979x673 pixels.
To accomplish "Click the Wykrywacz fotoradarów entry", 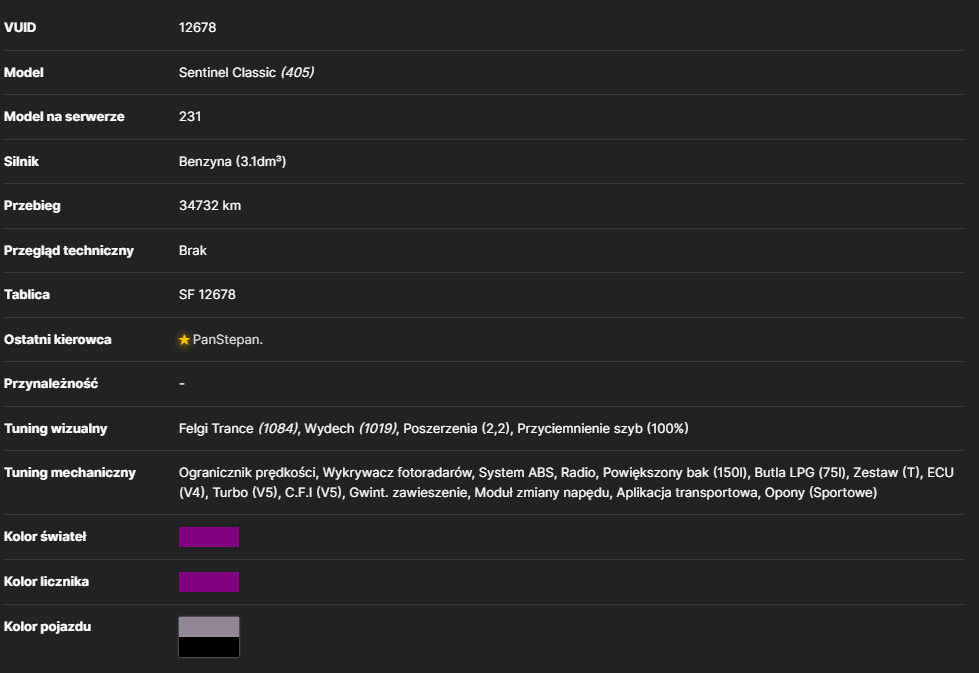I will pos(397,473).
